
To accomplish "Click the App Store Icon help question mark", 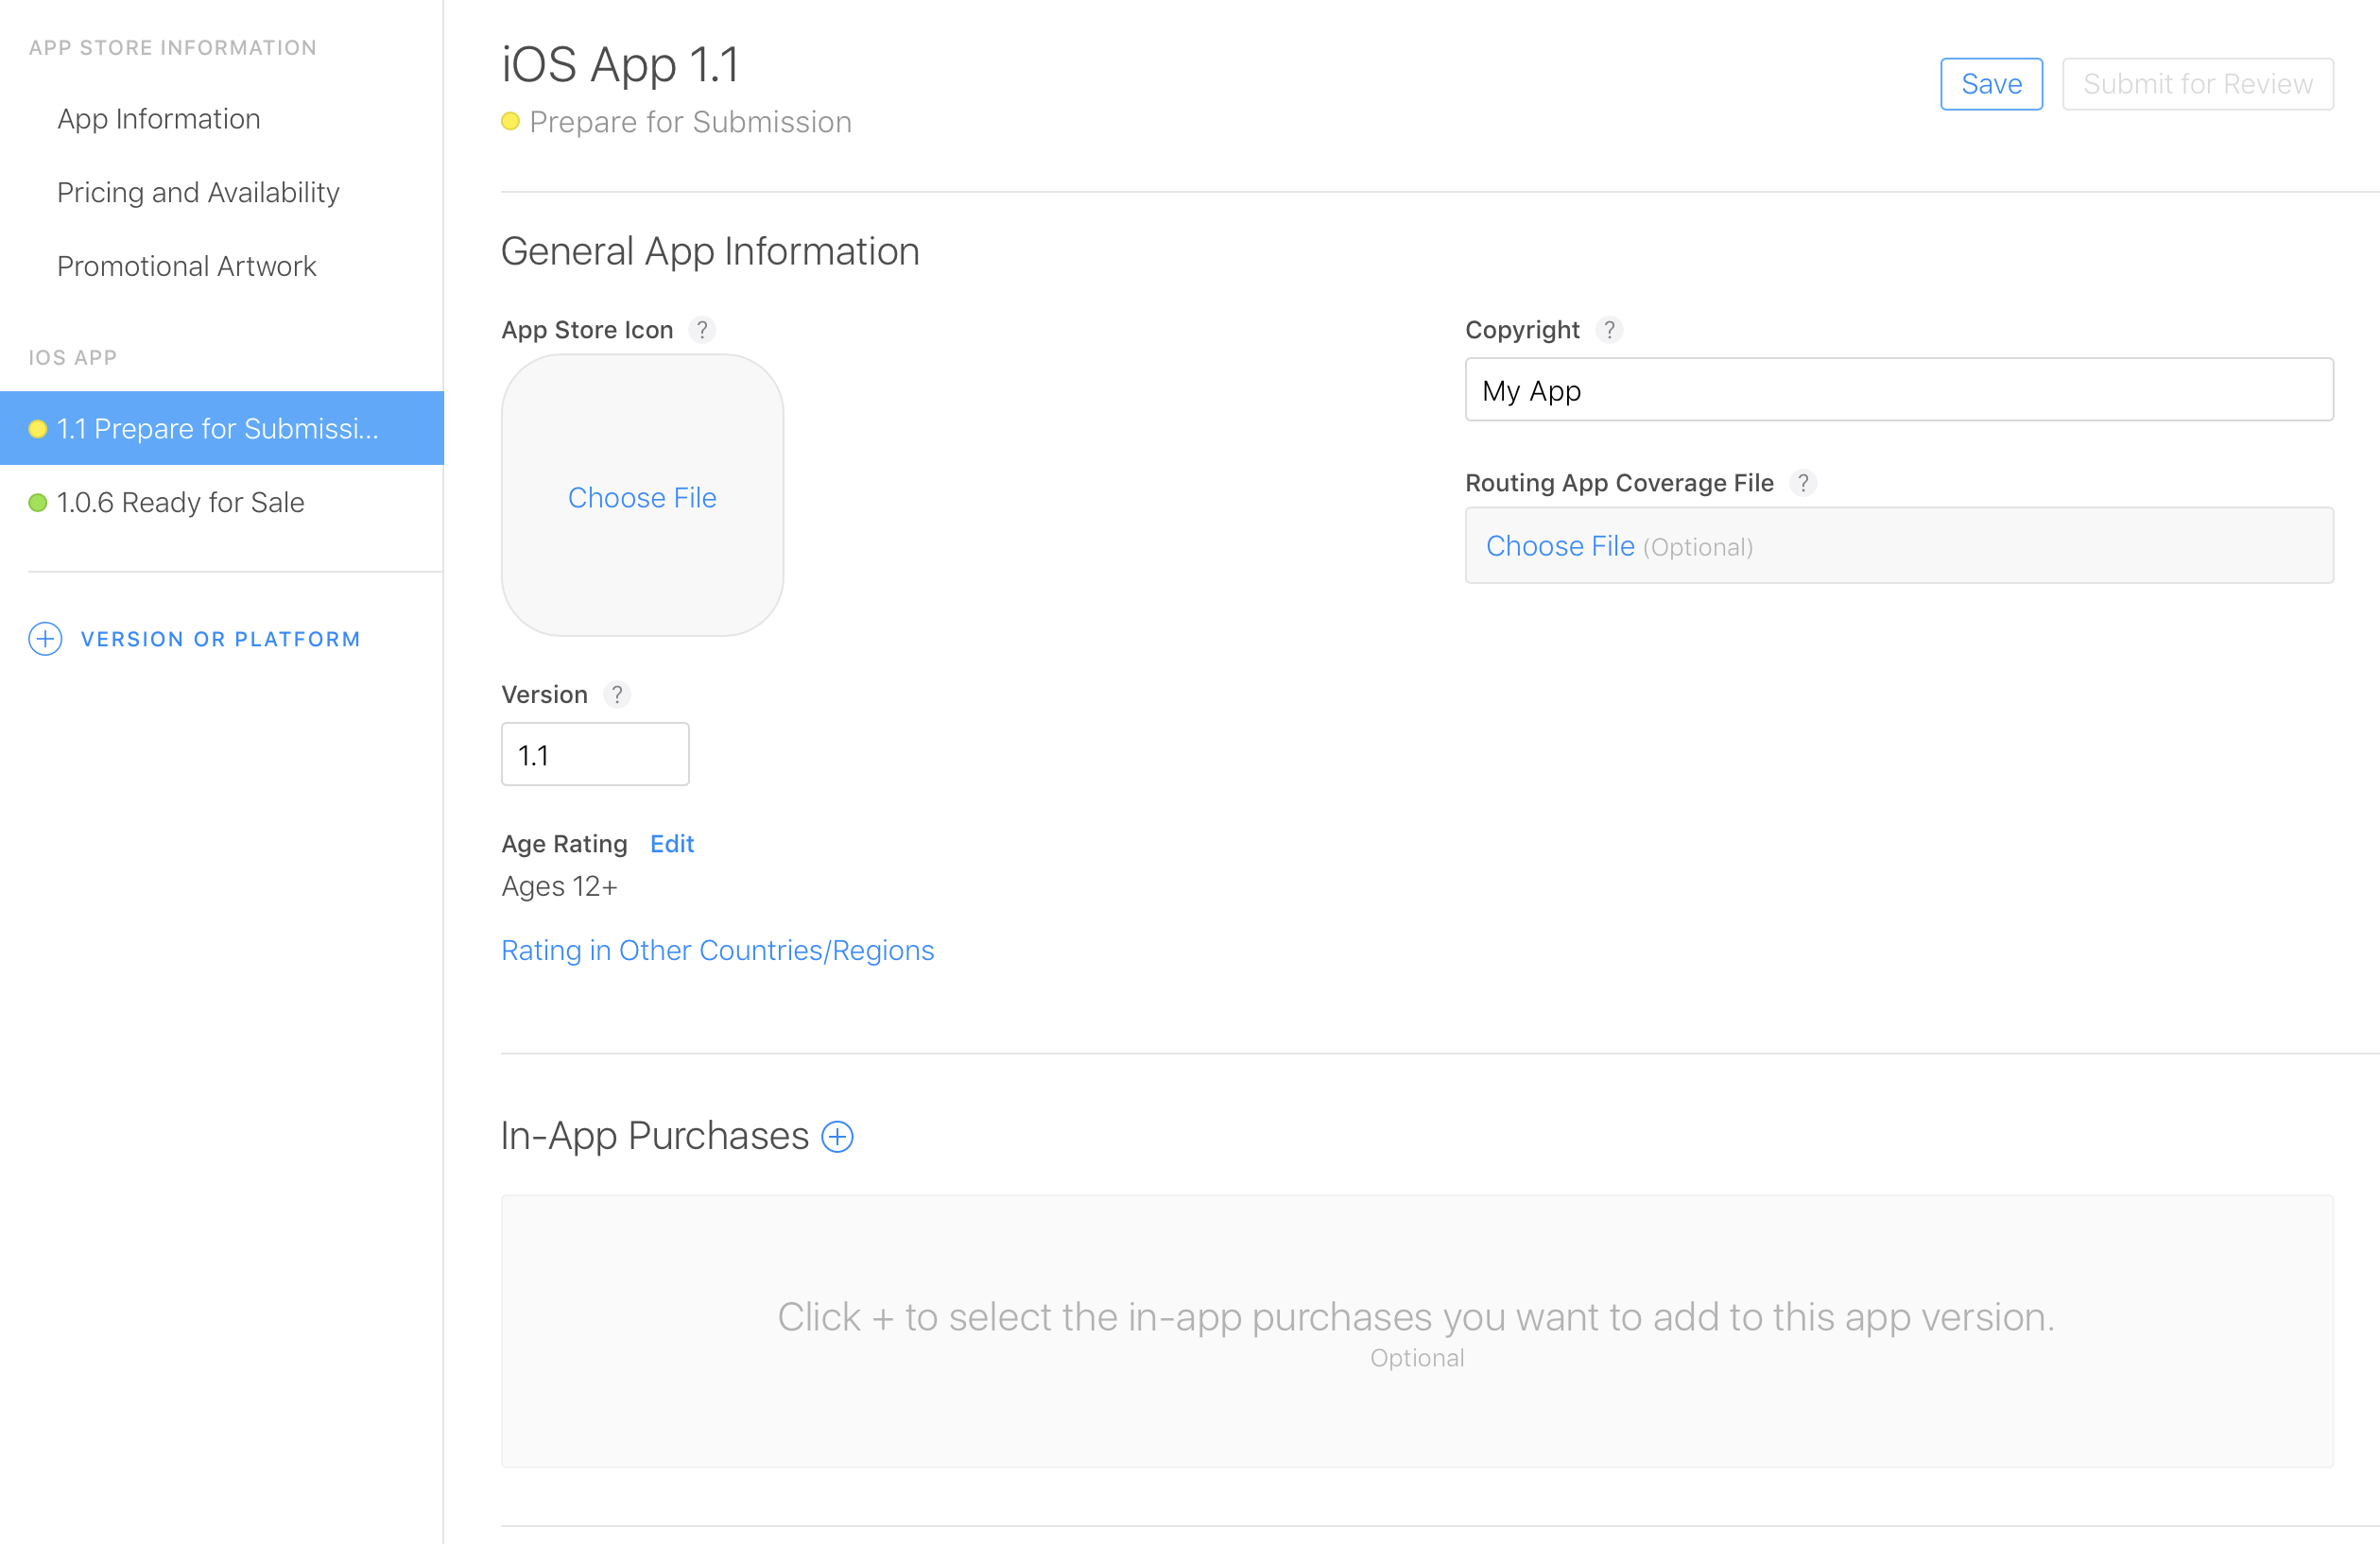I will [702, 330].
